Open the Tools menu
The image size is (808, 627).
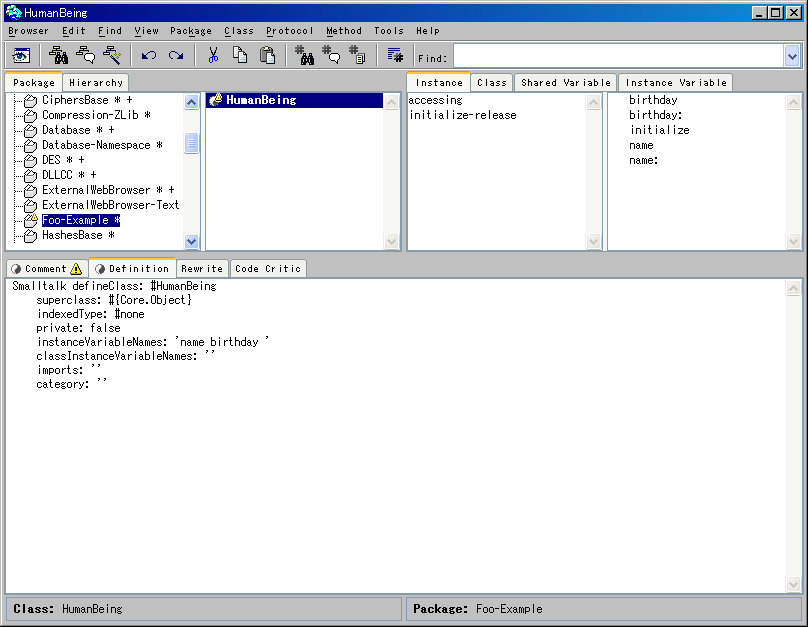(x=389, y=31)
